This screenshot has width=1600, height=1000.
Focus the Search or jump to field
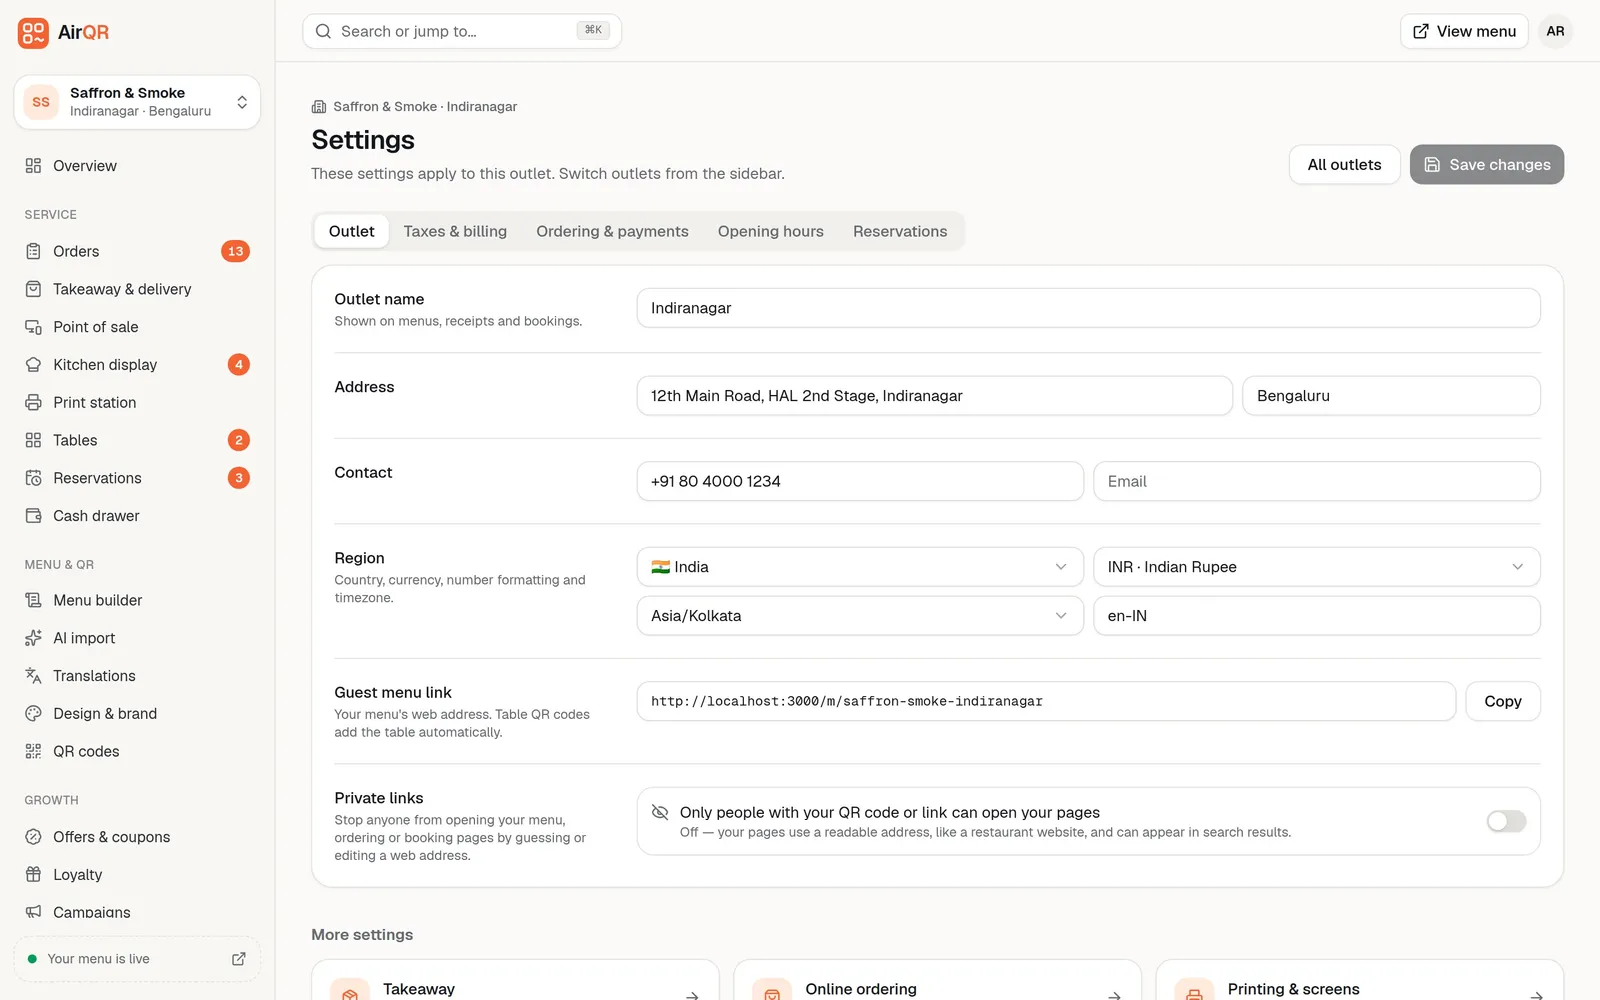(462, 31)
